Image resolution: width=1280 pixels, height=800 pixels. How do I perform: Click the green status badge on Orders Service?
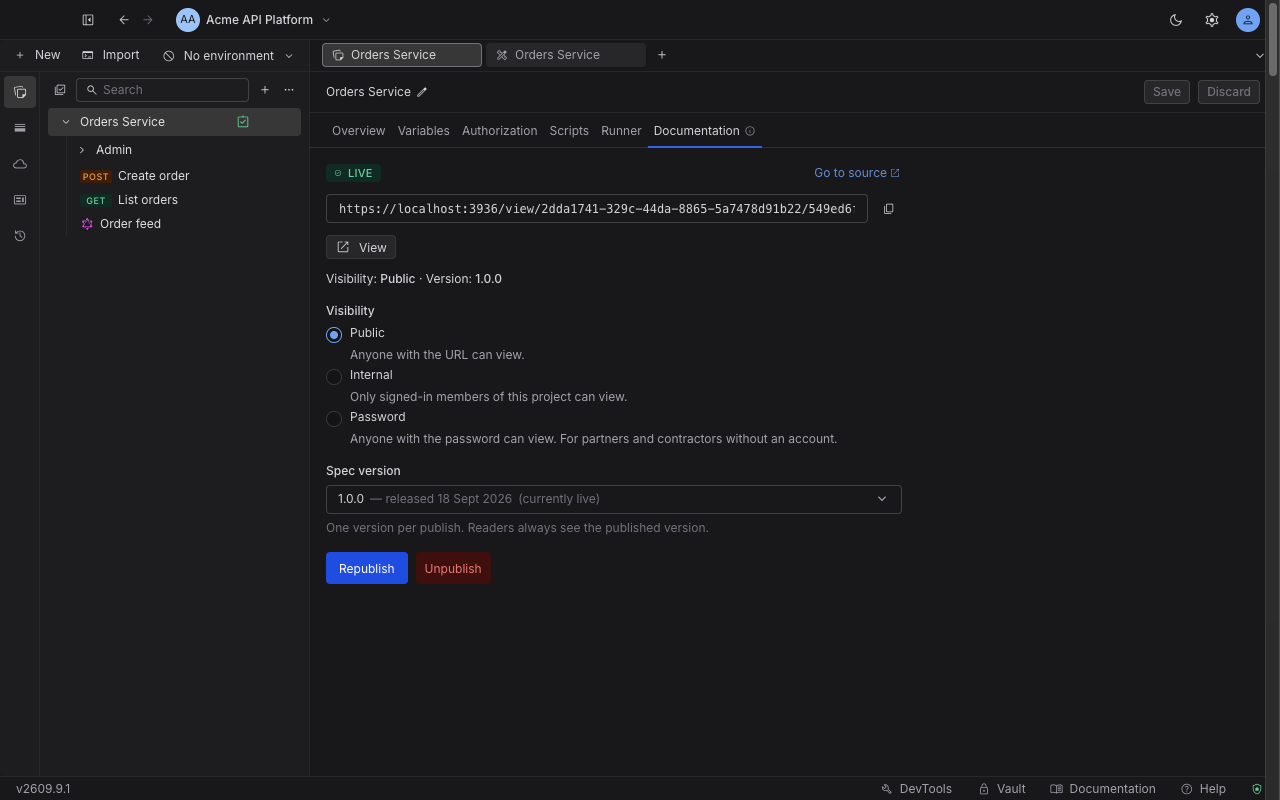[x=243, y=122]
